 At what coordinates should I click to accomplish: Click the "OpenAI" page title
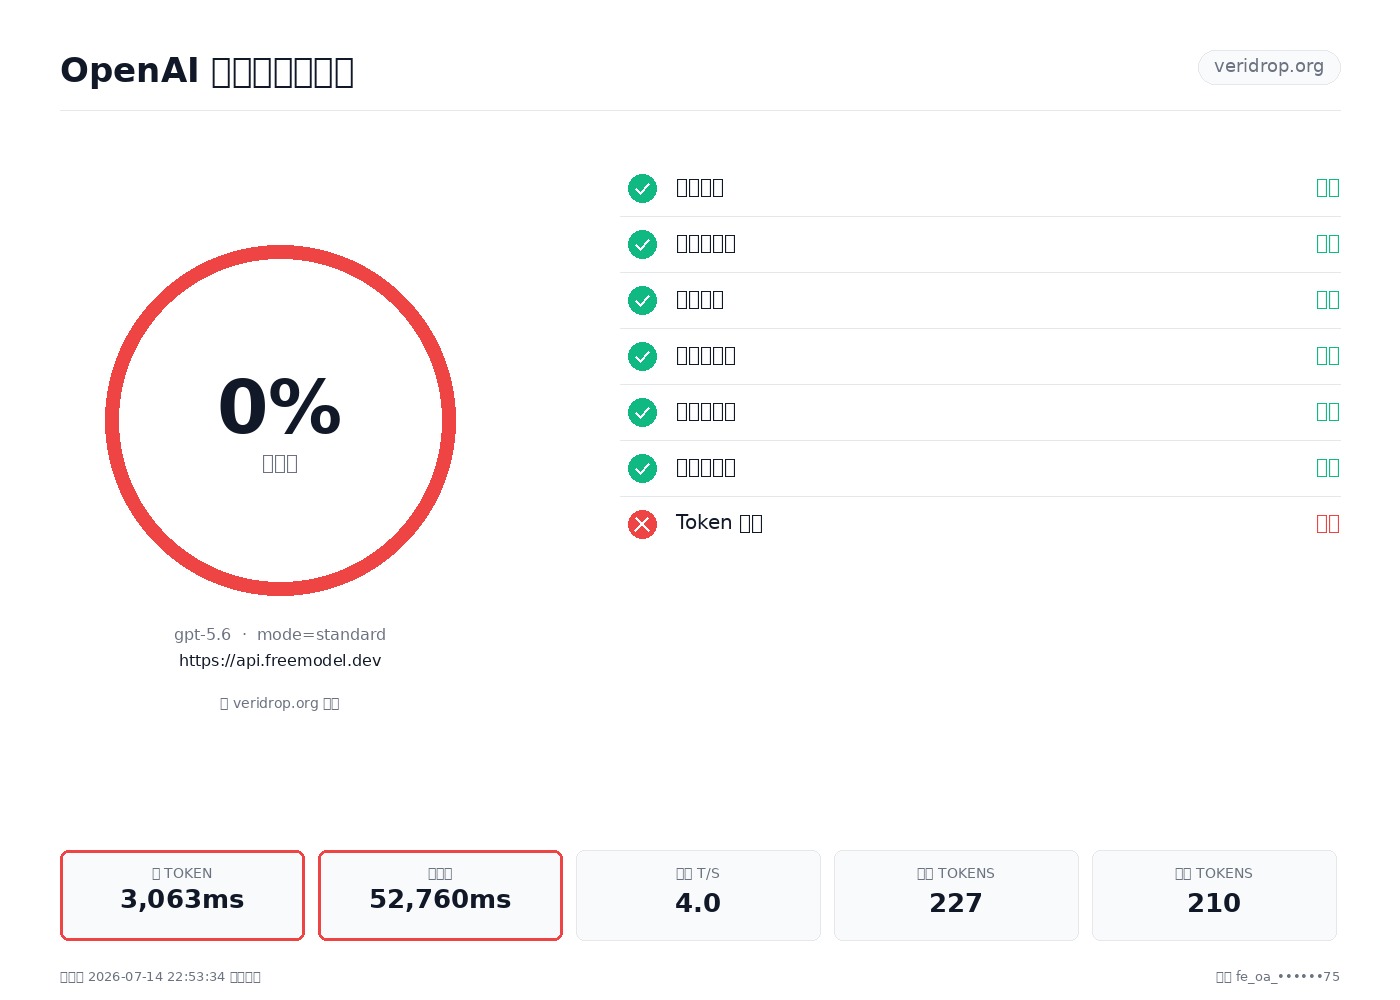[130, 71]
